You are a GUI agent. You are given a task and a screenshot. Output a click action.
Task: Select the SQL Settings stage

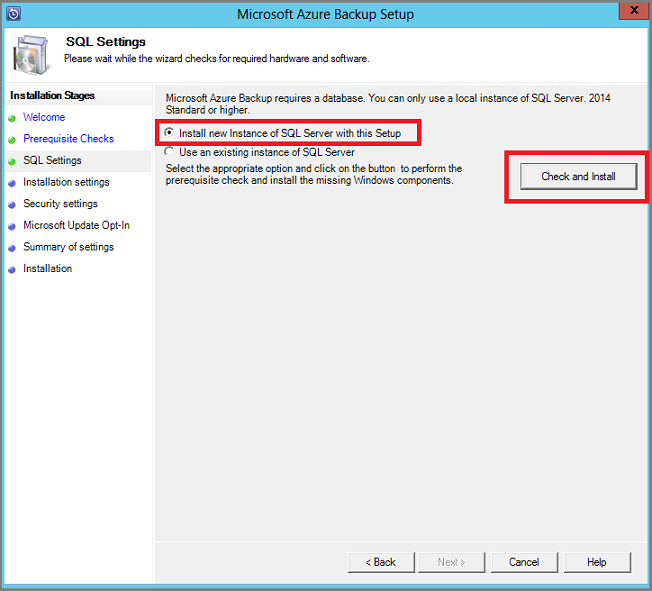pos(52,161)
